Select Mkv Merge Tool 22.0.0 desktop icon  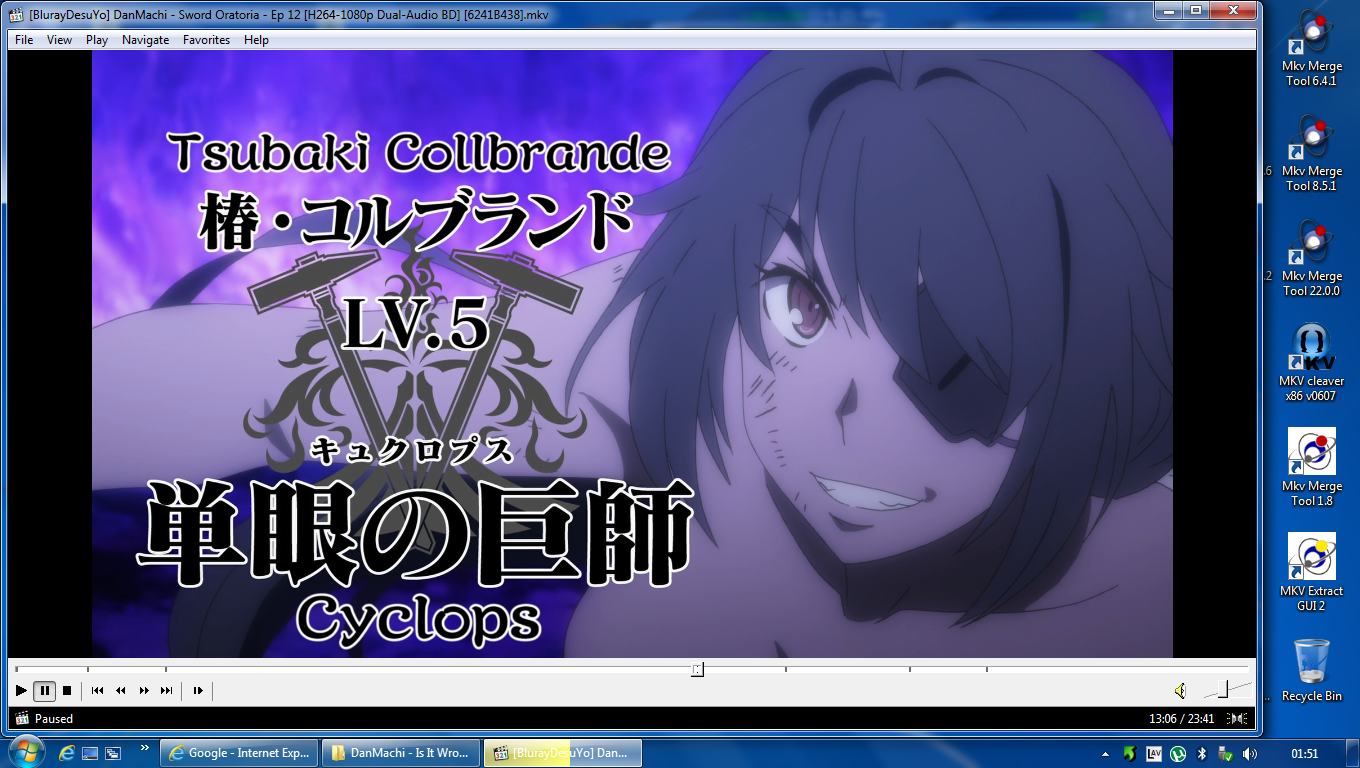point(1311,259)
